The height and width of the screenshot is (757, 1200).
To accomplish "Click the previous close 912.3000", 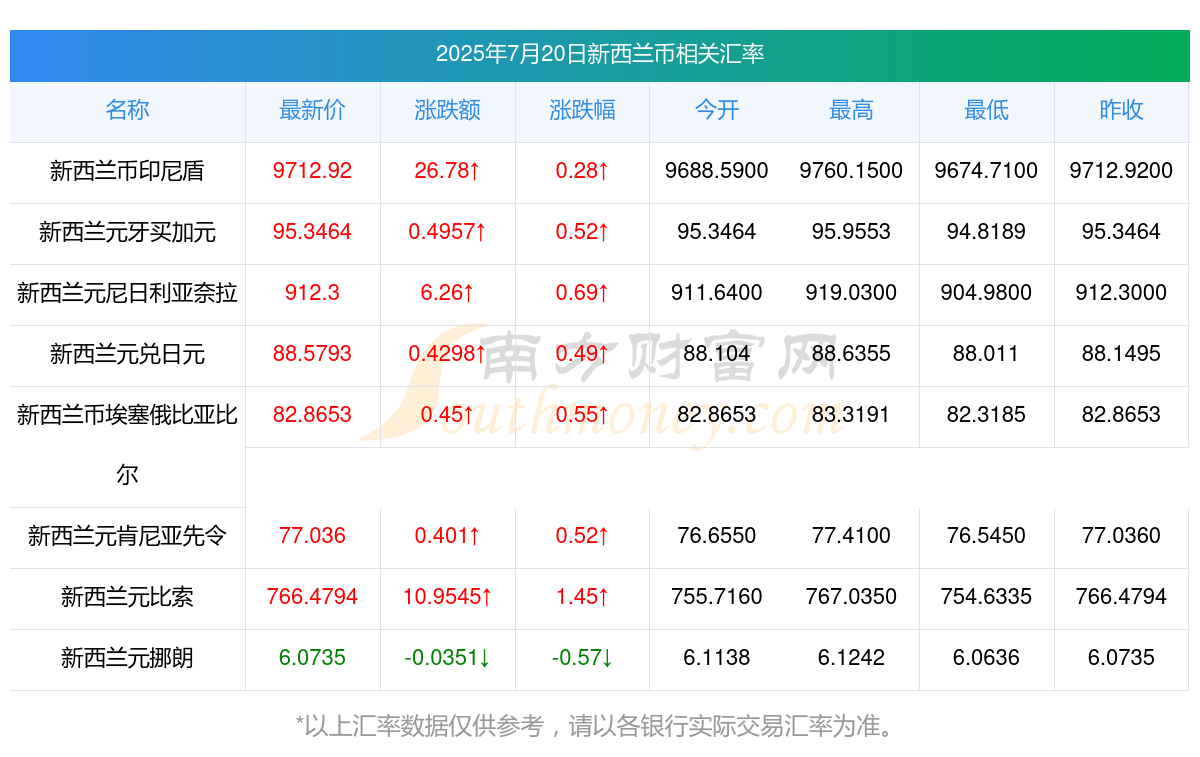I will (x=1121, y=293).
